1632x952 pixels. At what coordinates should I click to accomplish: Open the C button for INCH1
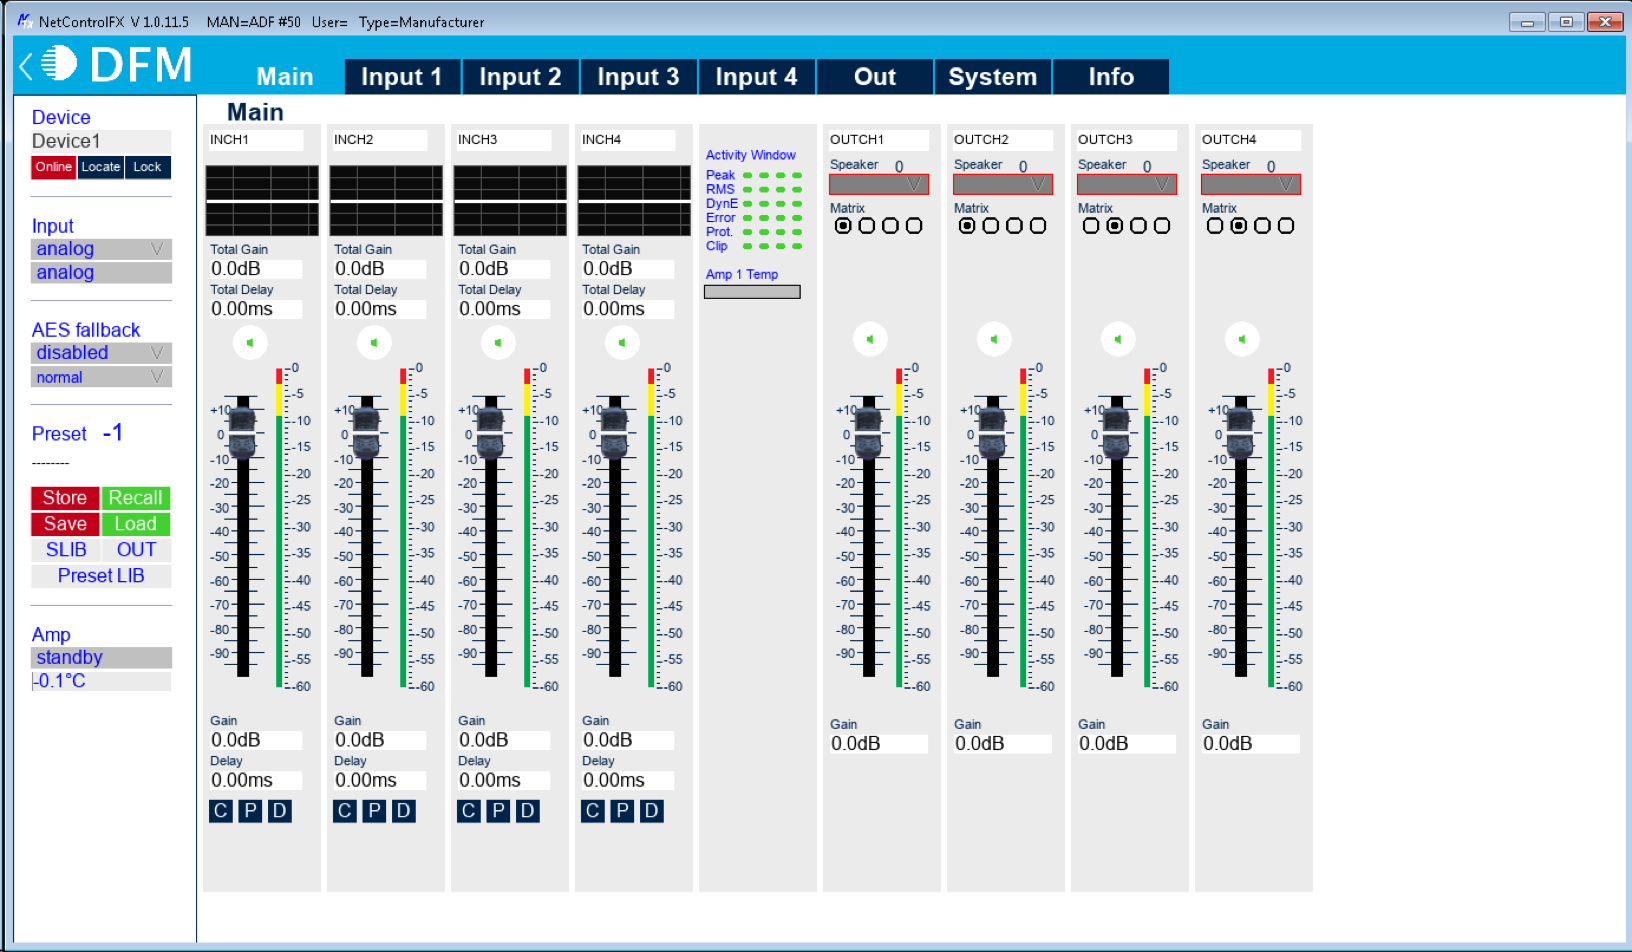(x=221, y=811)
